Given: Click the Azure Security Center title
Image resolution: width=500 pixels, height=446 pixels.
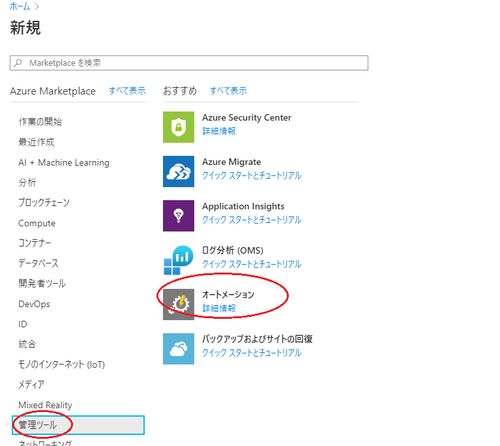Looking at the screenshot, I should pyautogui.click(x=247, y=118).
